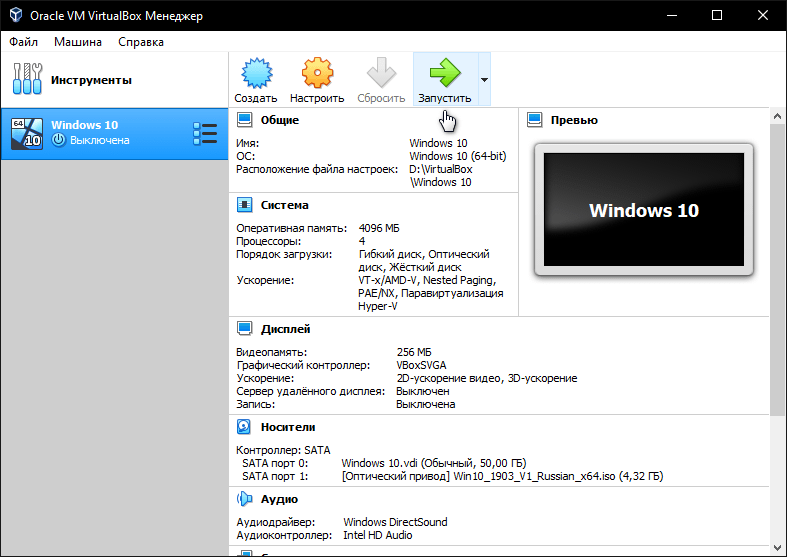Screen dimensions: 787x557
Task: Click the Intel HD Audio value
Action: (x=377, y=535)
